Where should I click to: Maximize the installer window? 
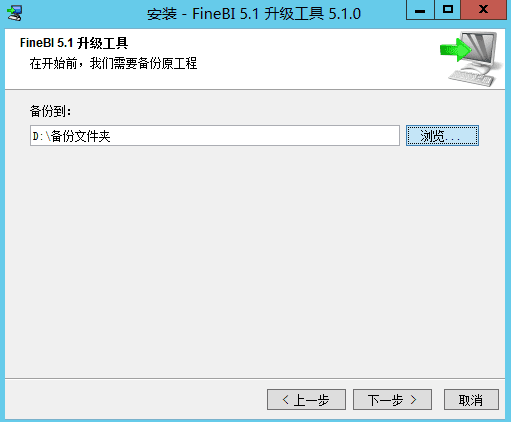[448, 10]
